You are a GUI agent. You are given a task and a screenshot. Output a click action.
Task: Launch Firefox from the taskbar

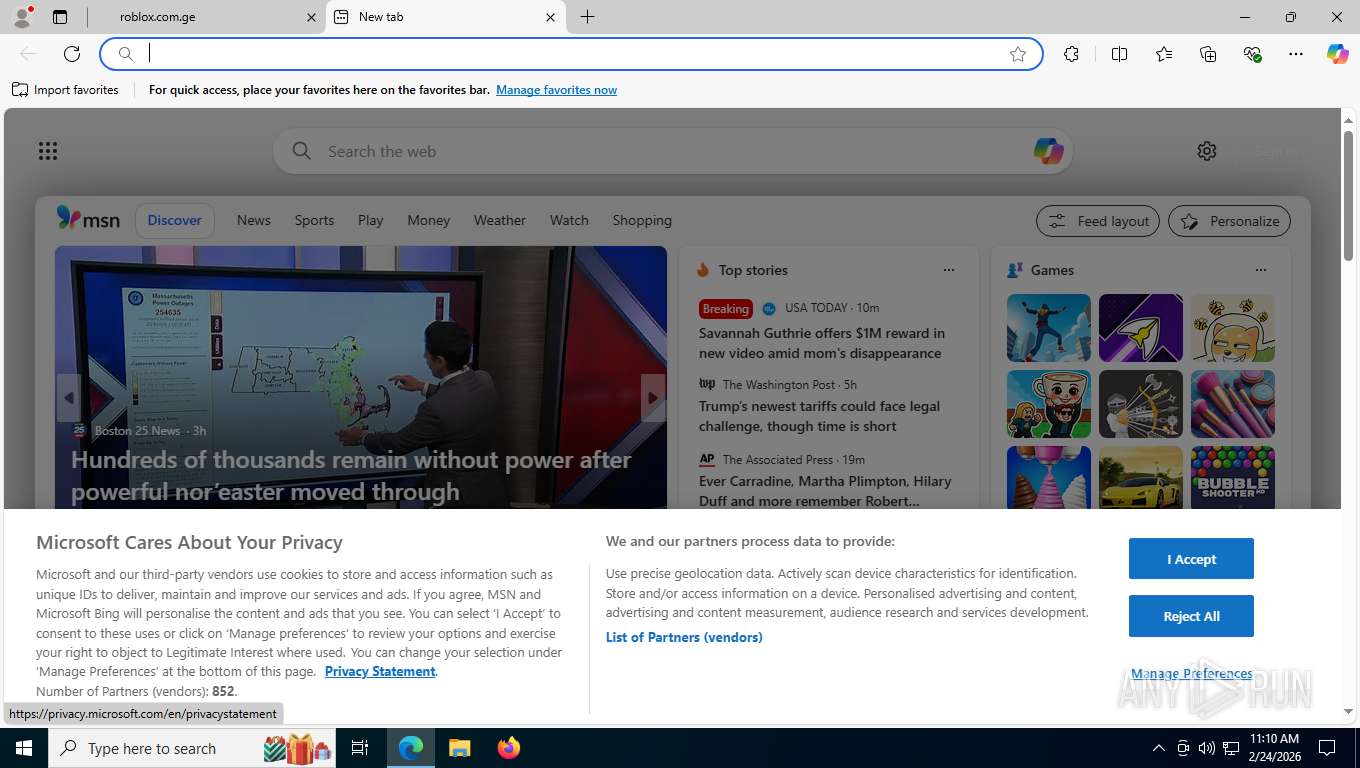(x=509, y=748)
